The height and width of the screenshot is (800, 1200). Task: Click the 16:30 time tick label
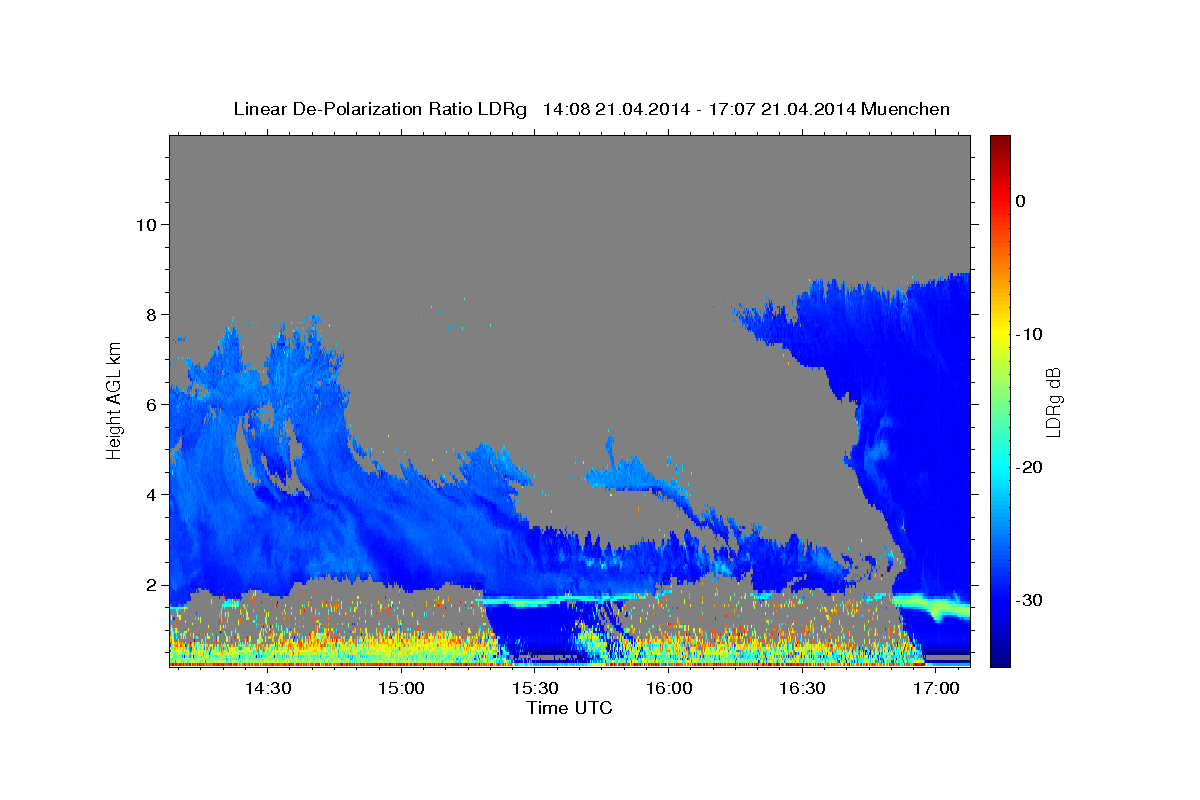click(802, 689)
